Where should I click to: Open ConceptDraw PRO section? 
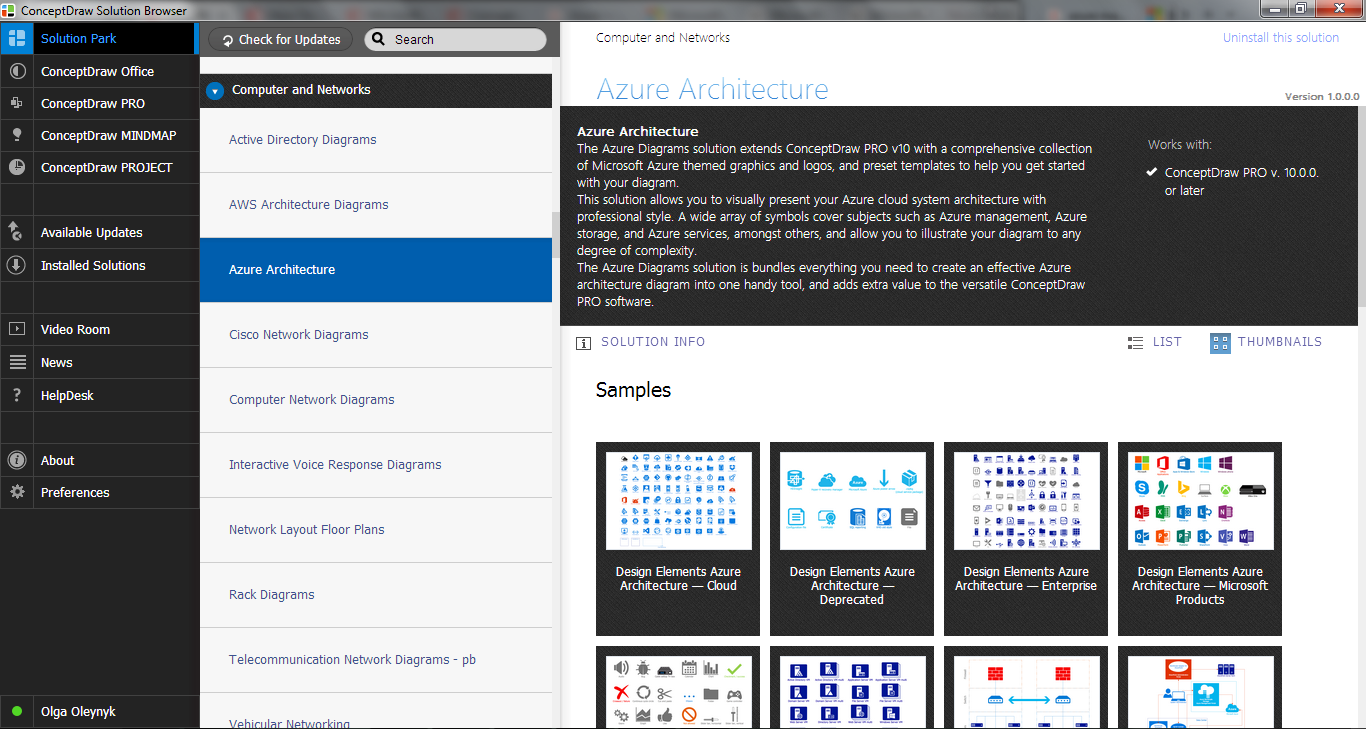click(99, 103)
